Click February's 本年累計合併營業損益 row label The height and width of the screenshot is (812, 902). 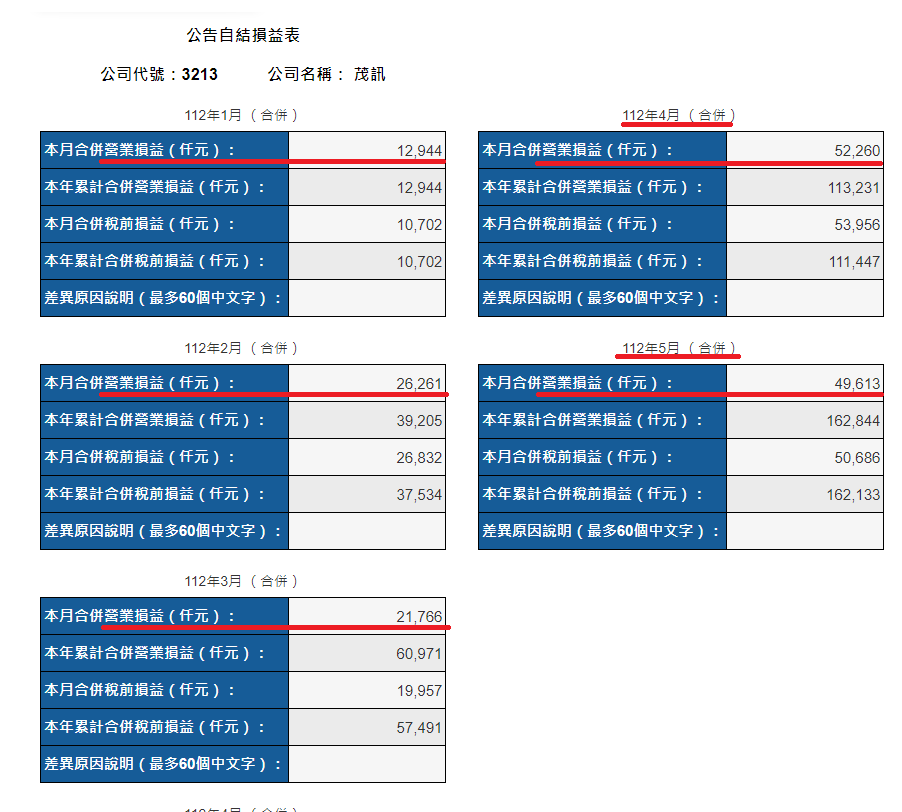coord(155,421)
